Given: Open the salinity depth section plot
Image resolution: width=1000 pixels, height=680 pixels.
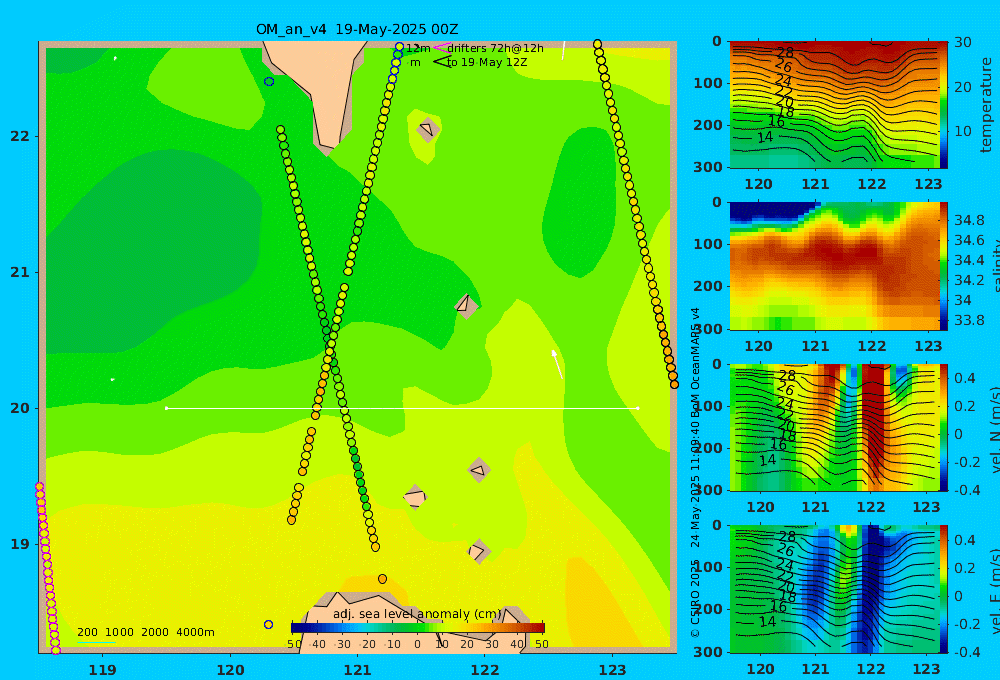Looking at the screenshot, I should coord(834,266).
